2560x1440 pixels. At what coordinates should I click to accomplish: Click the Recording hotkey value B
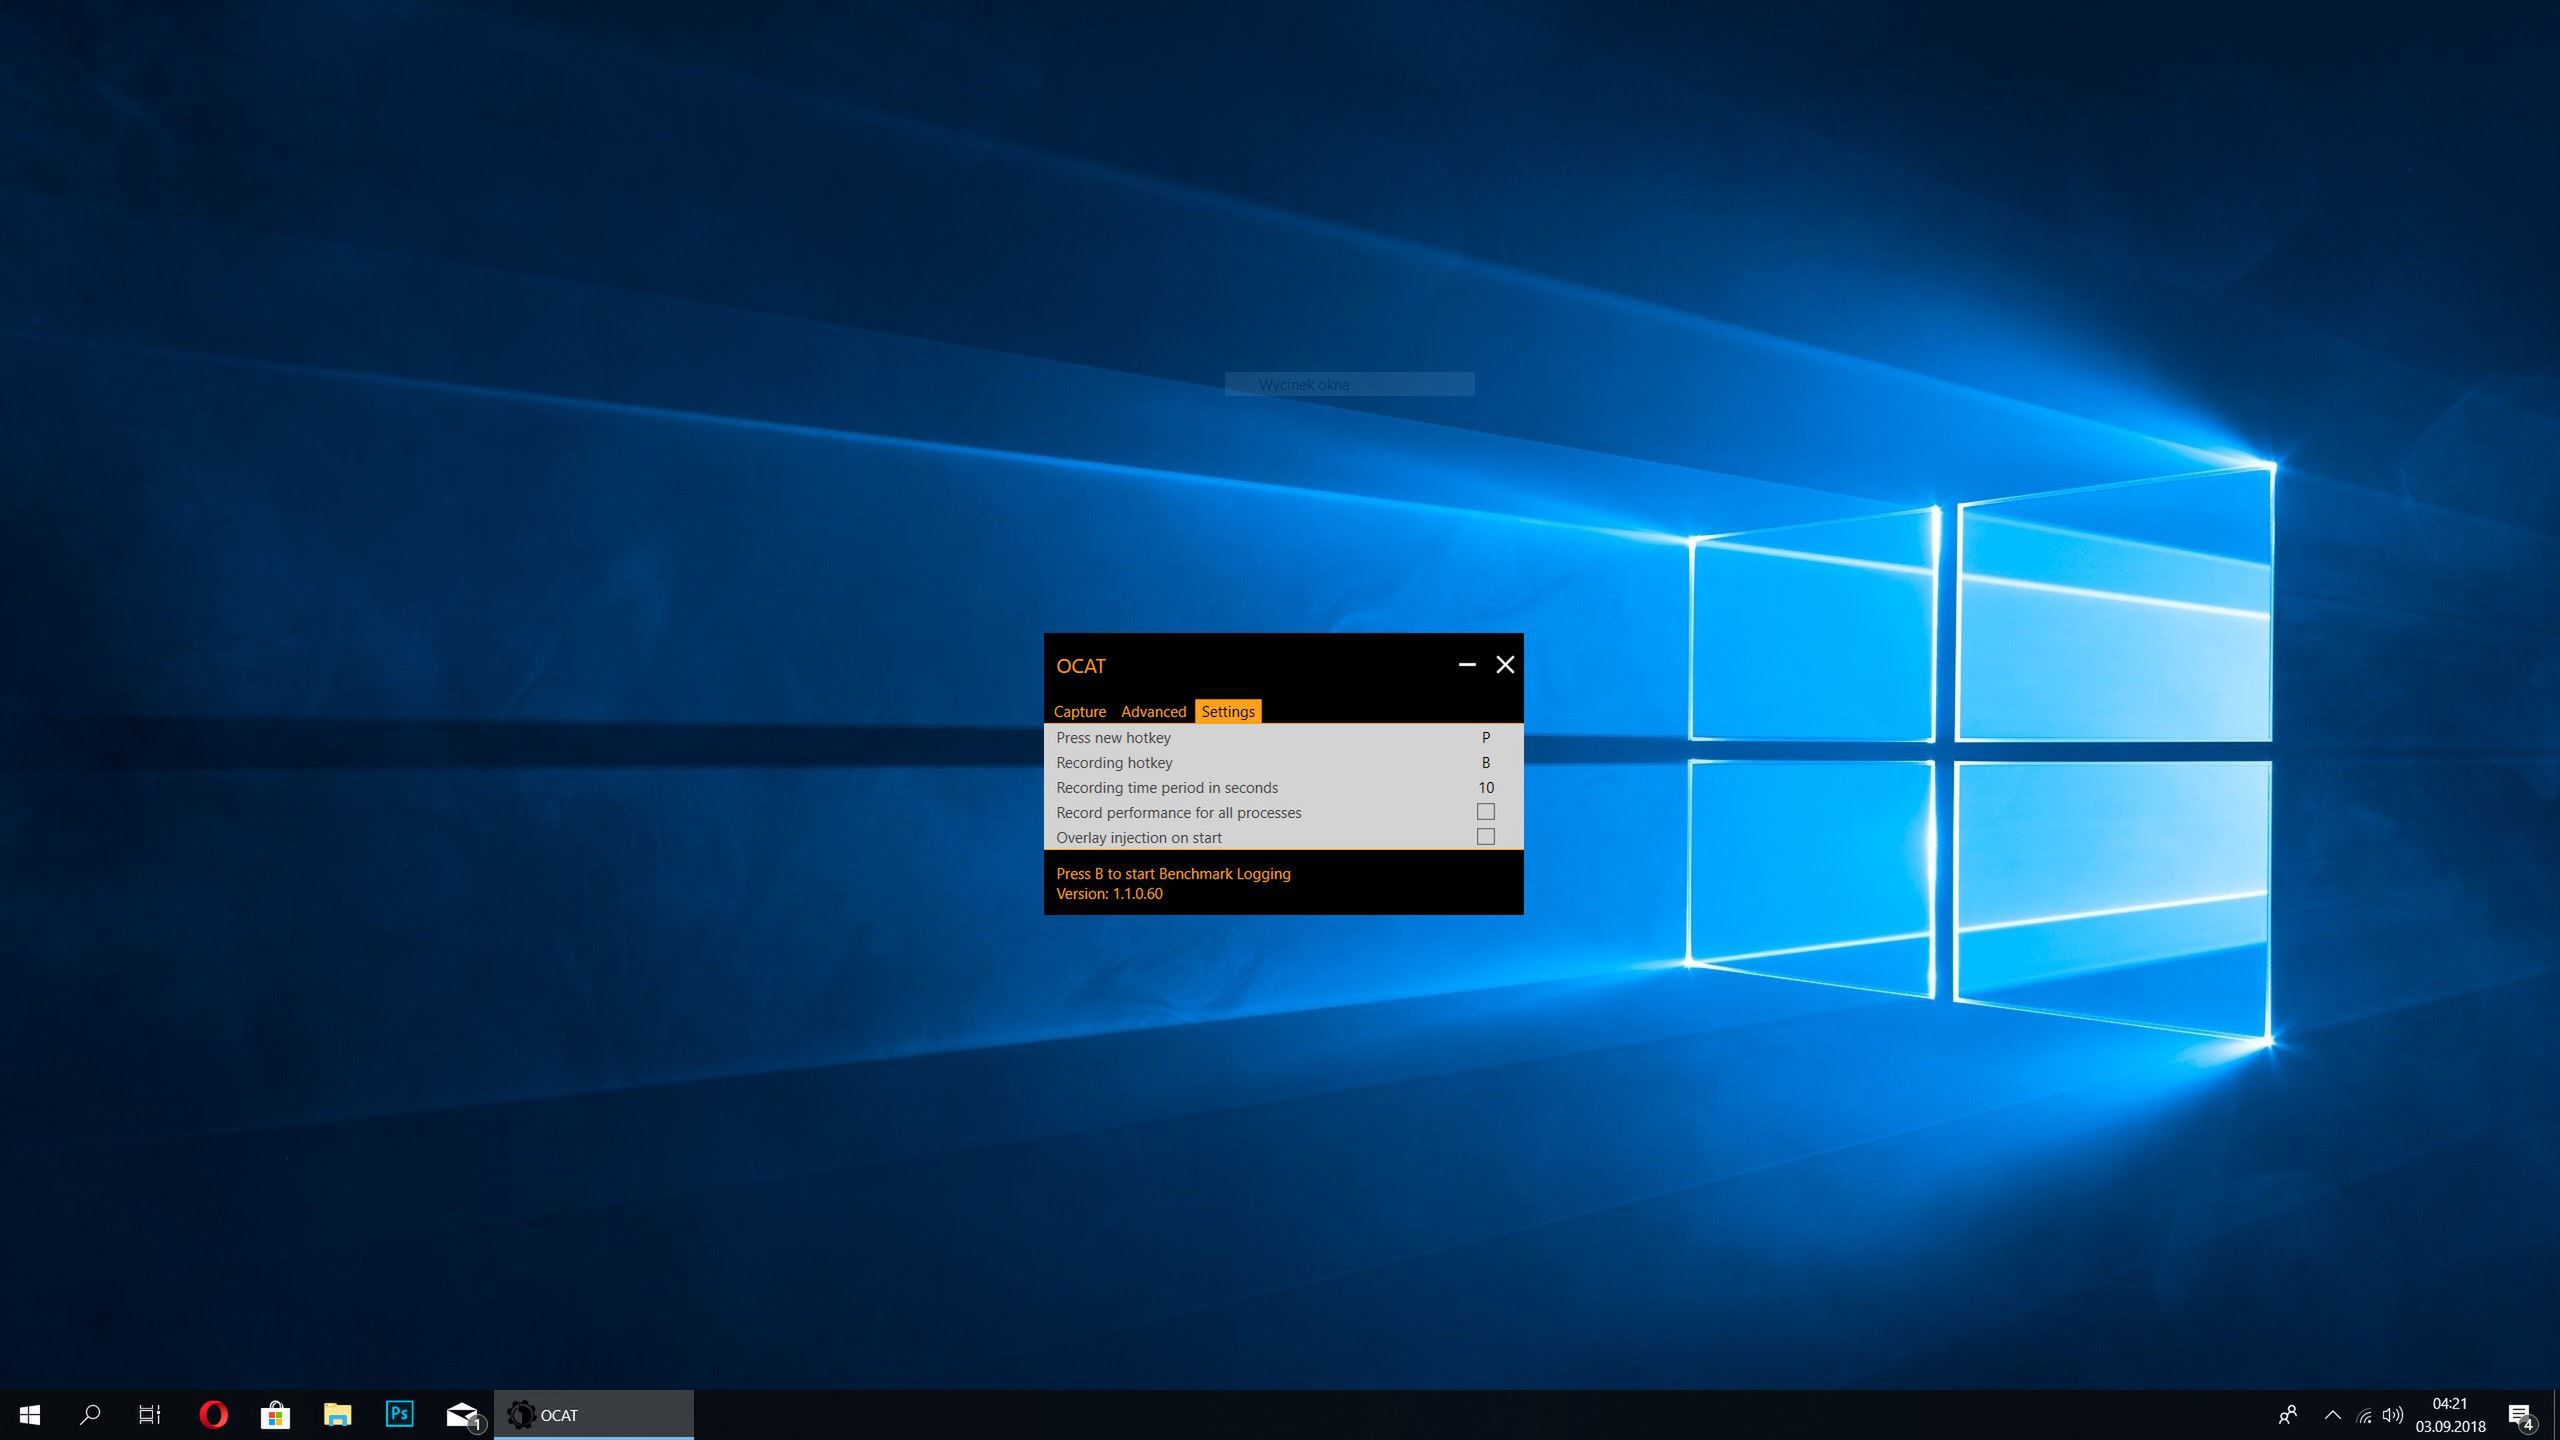(x=1485, y=762)
